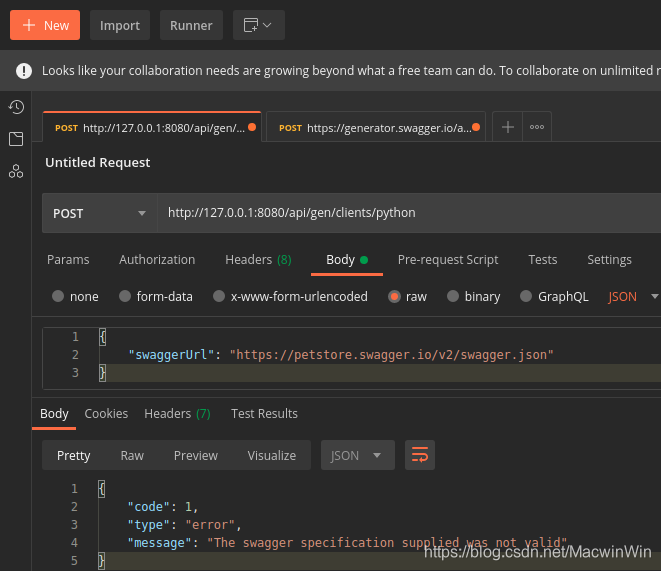The width and height of the screenshot is (661, 571).
Task: Switch to the Tests tab
Action: click(543, 260)
